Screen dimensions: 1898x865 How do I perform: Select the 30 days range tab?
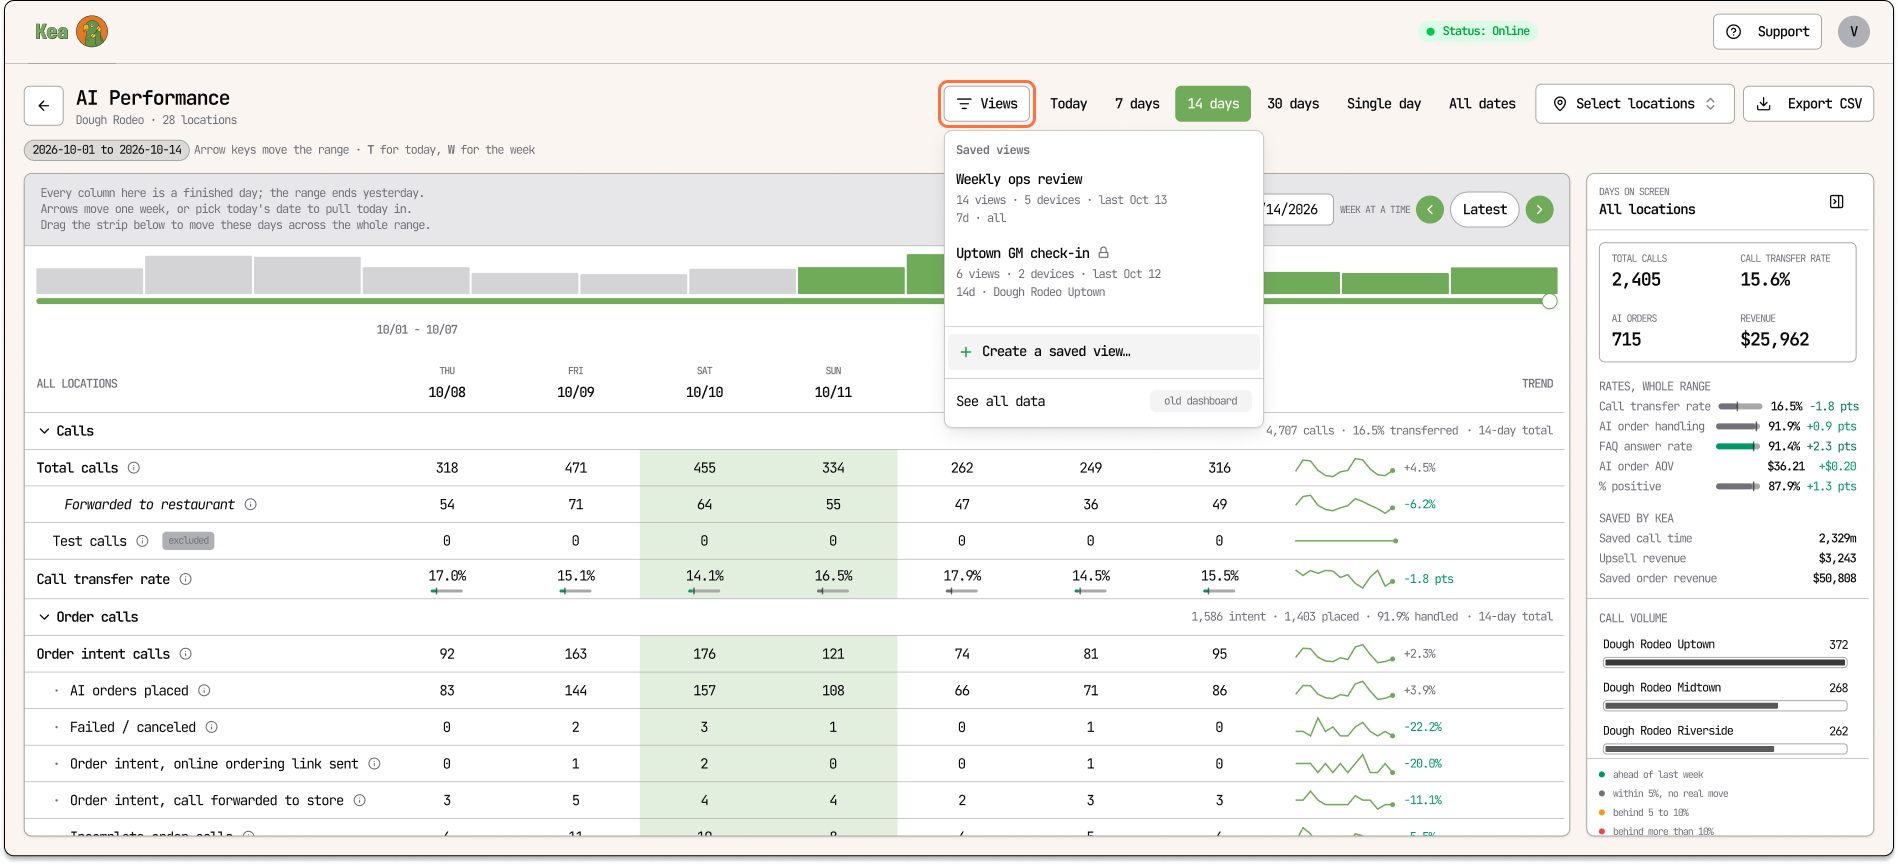tap(1293, 104)
